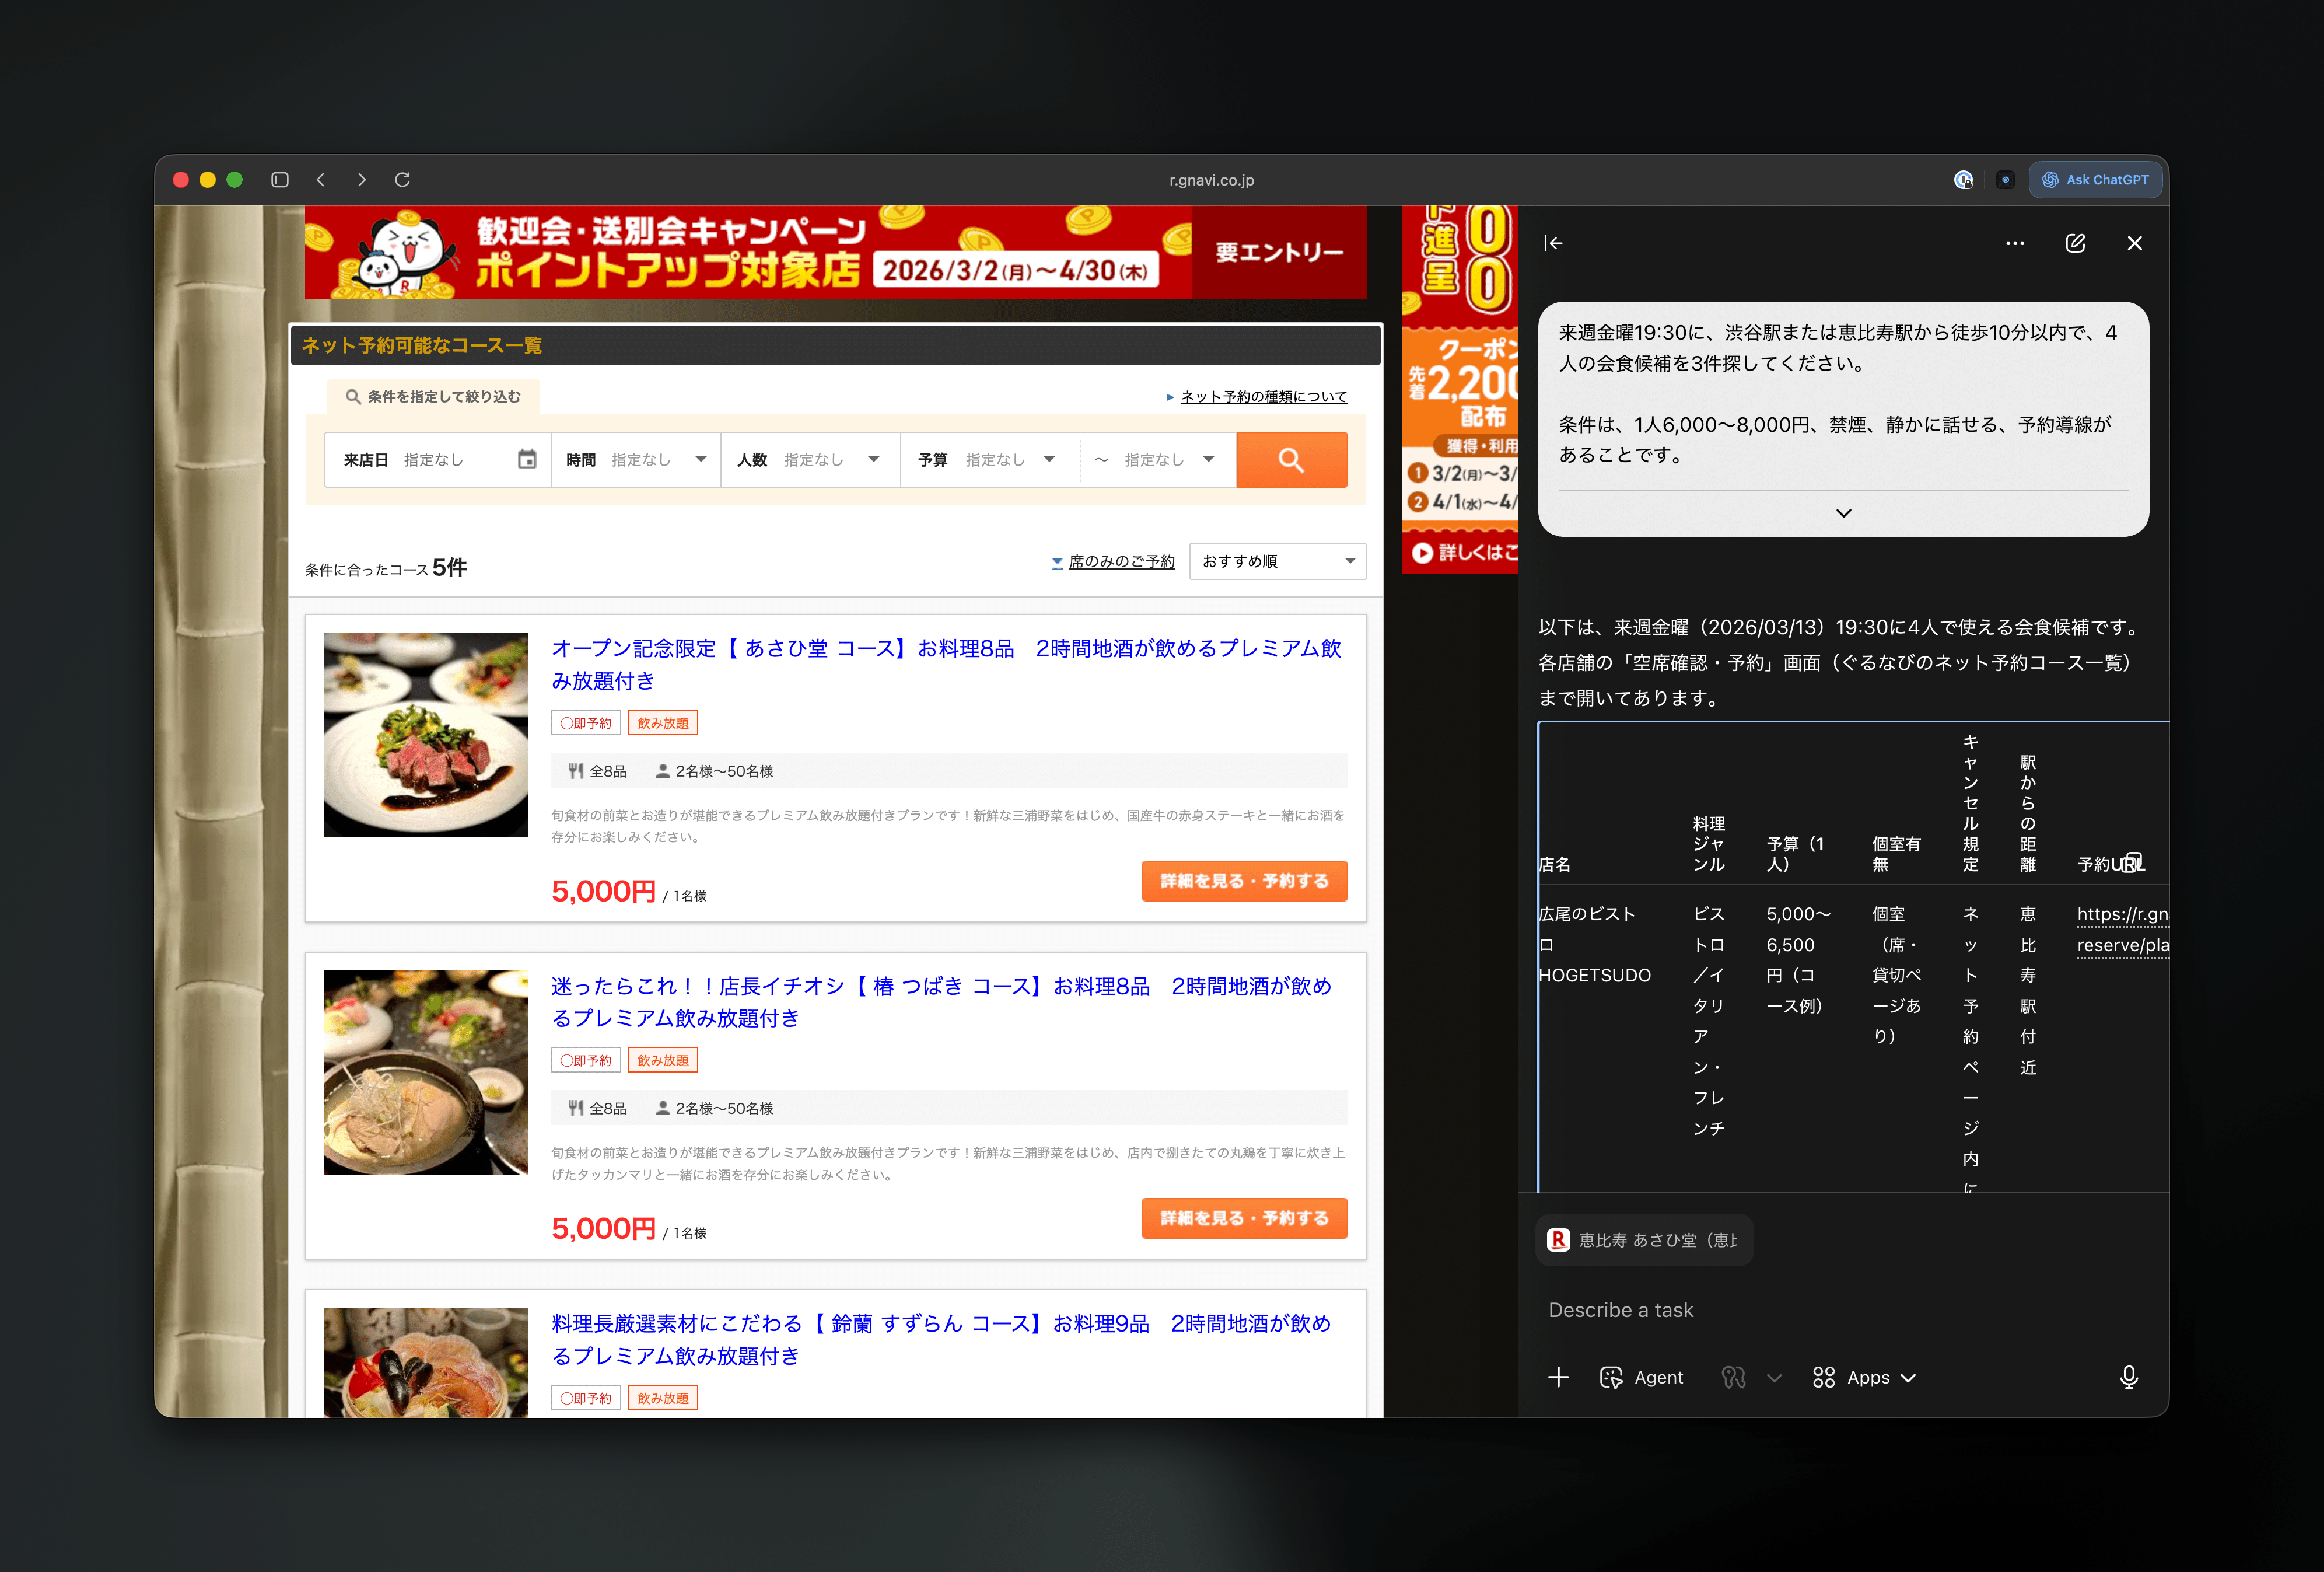Open ネット予約の種類について link
The height and width of the screenshot is (1572, 2324).
pos(1263,397)
